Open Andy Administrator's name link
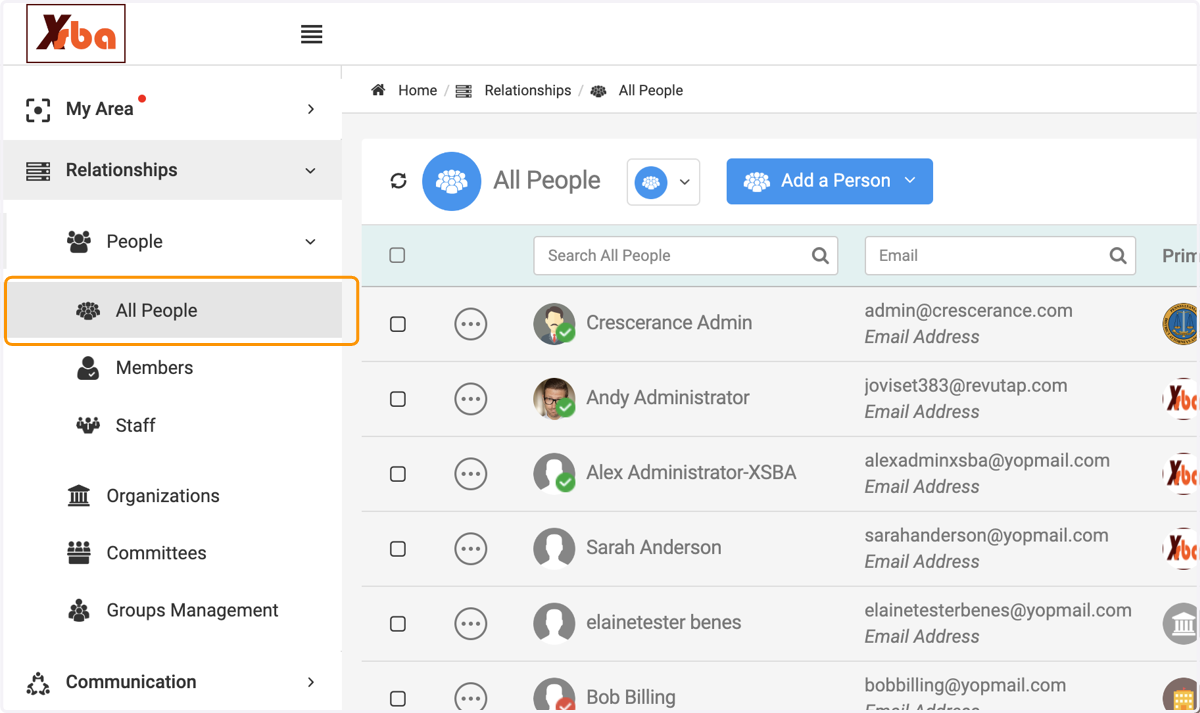The height and width of the screenshot is (713, 1200). tap(668, 398)
